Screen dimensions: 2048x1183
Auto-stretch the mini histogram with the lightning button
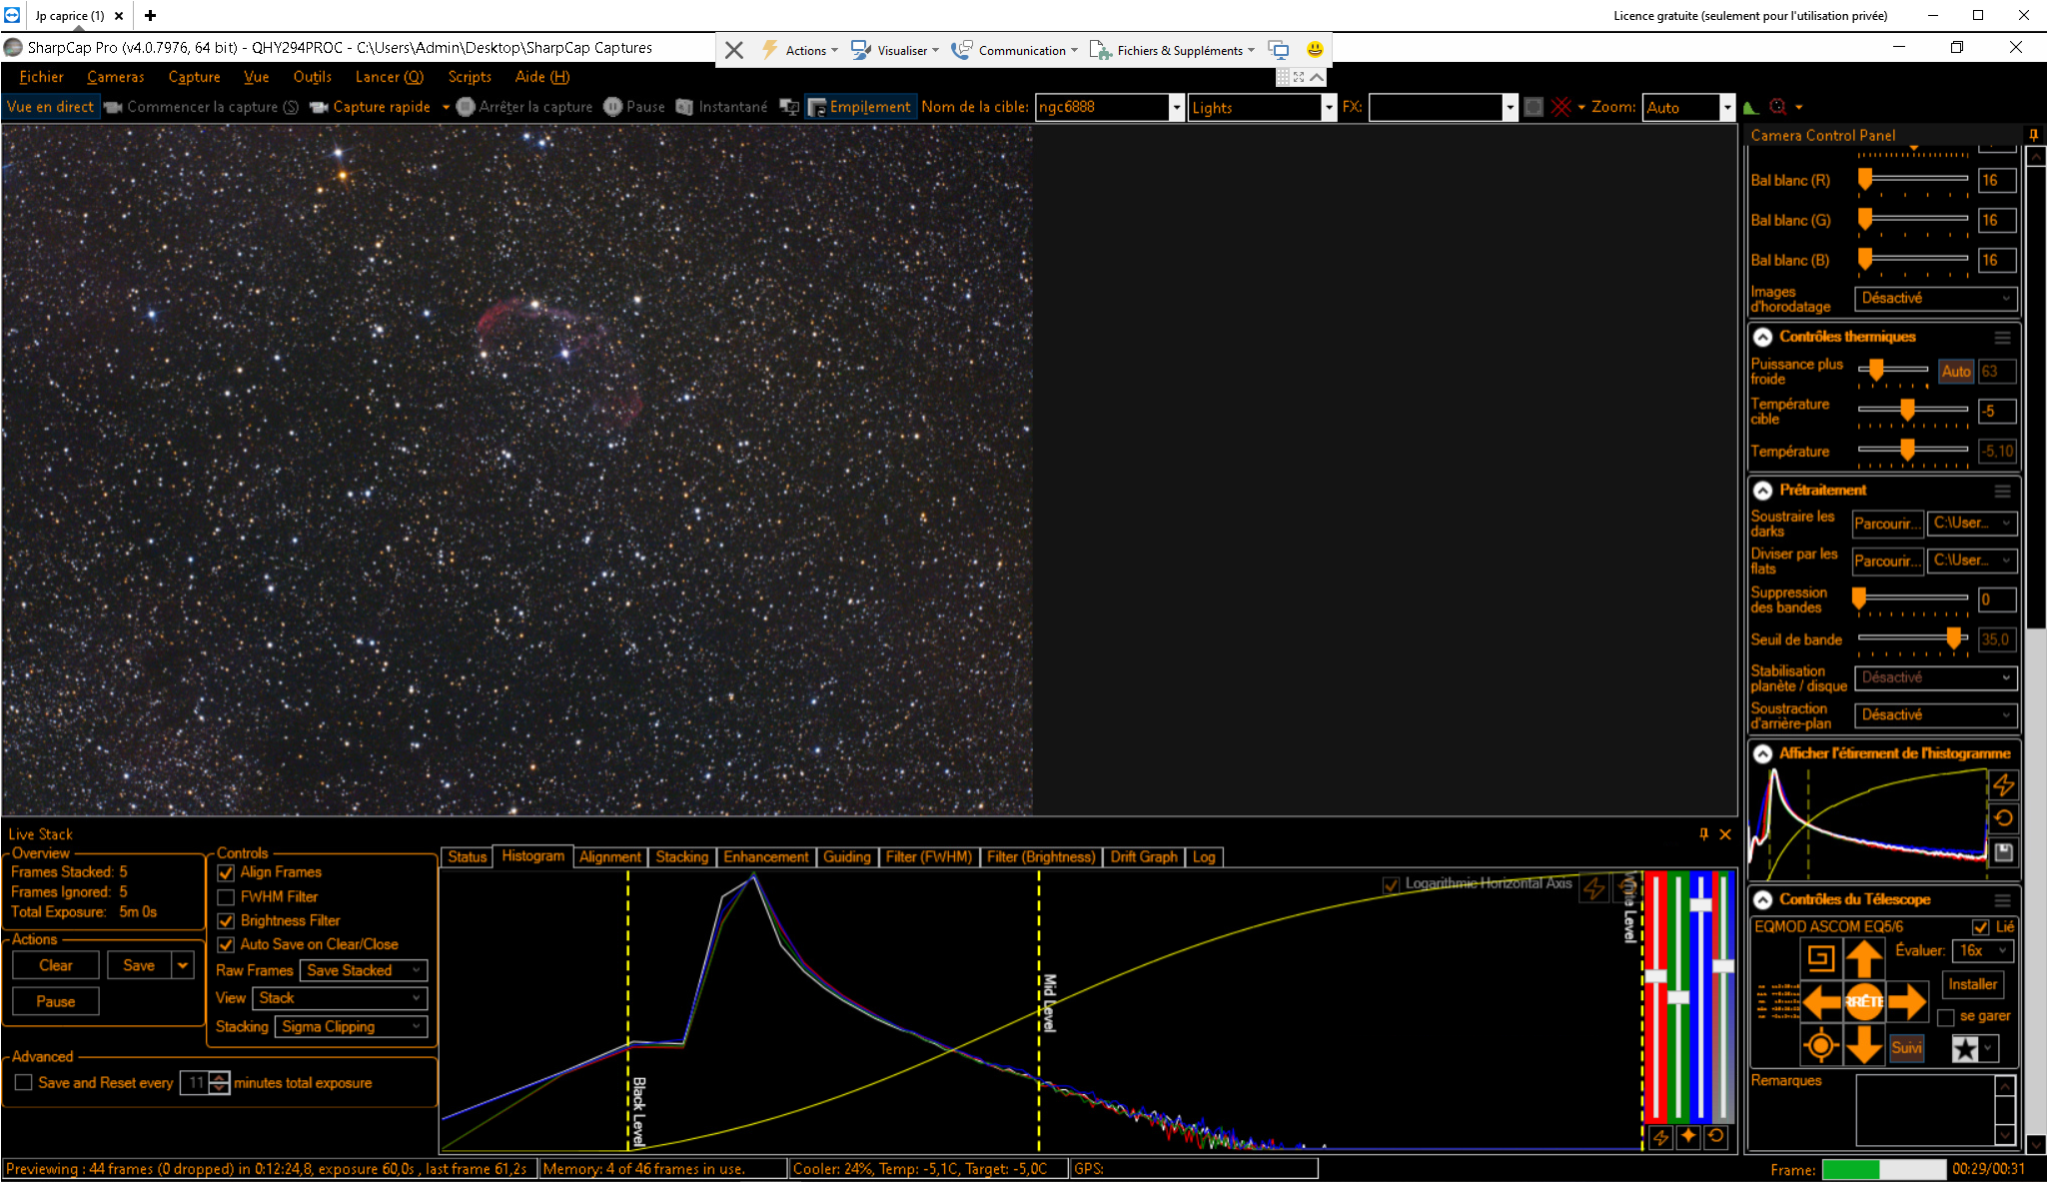2003,785
